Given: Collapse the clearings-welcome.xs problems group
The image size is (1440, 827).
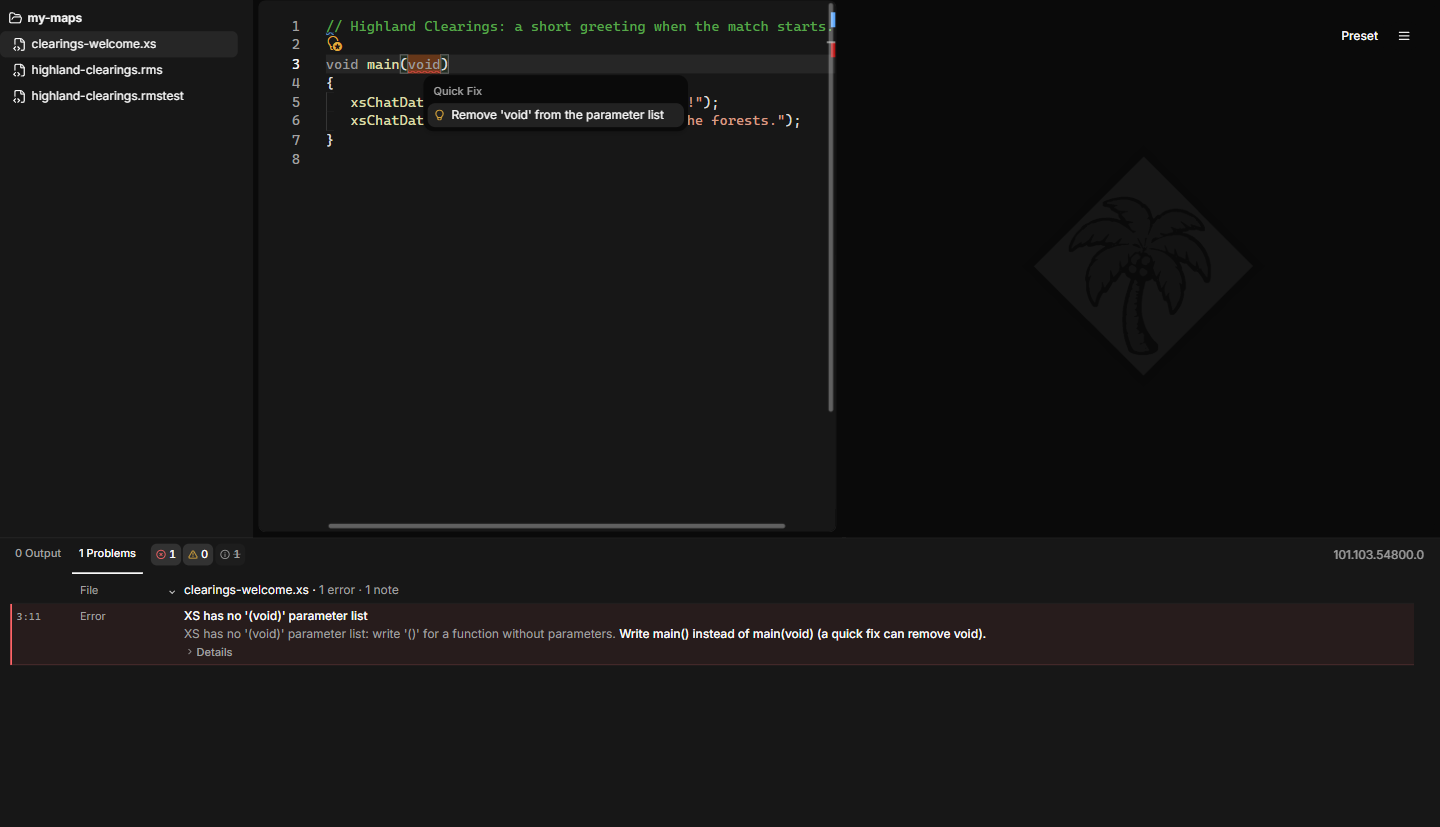Looking at the screenshot, I should click(172, 591).
